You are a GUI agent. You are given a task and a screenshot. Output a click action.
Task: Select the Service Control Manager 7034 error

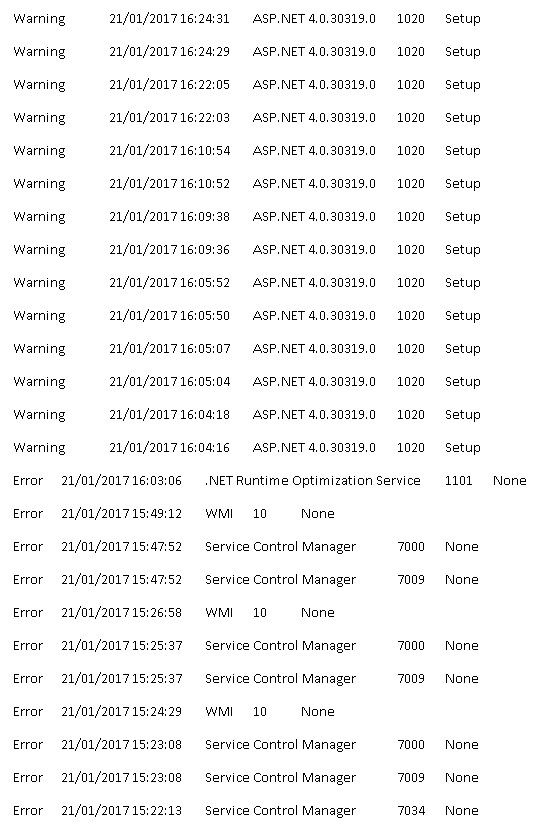pyautogui.click(x=246, y=810)
